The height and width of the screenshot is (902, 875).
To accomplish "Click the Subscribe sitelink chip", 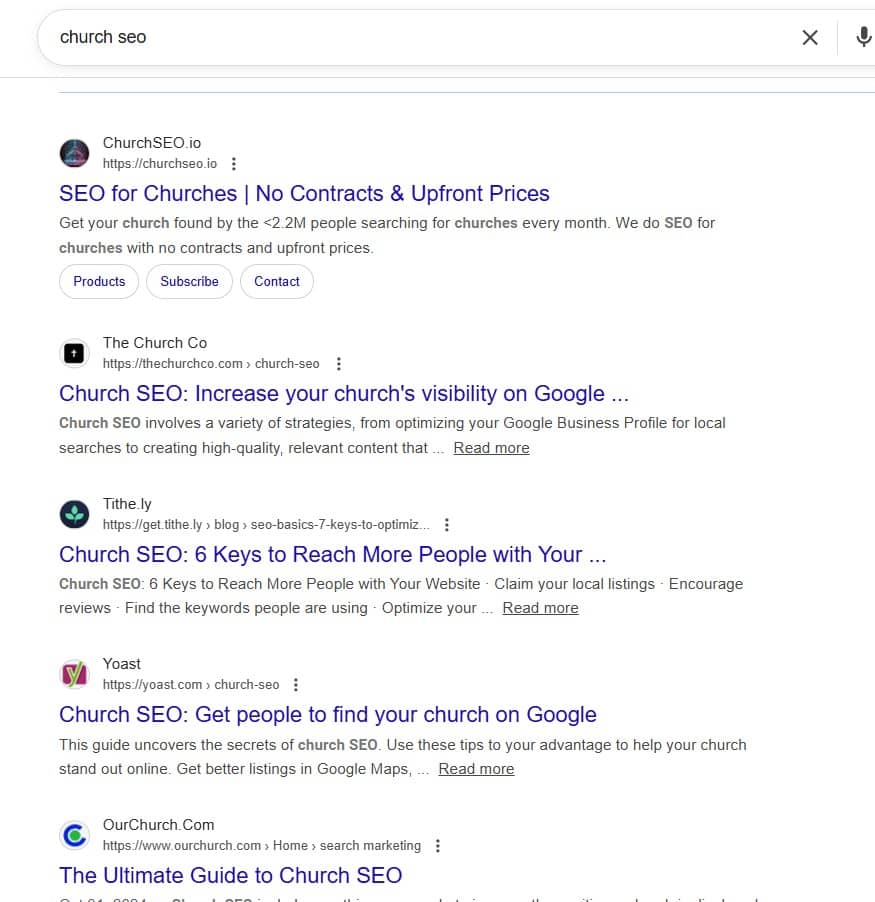I will coord(189,282).
